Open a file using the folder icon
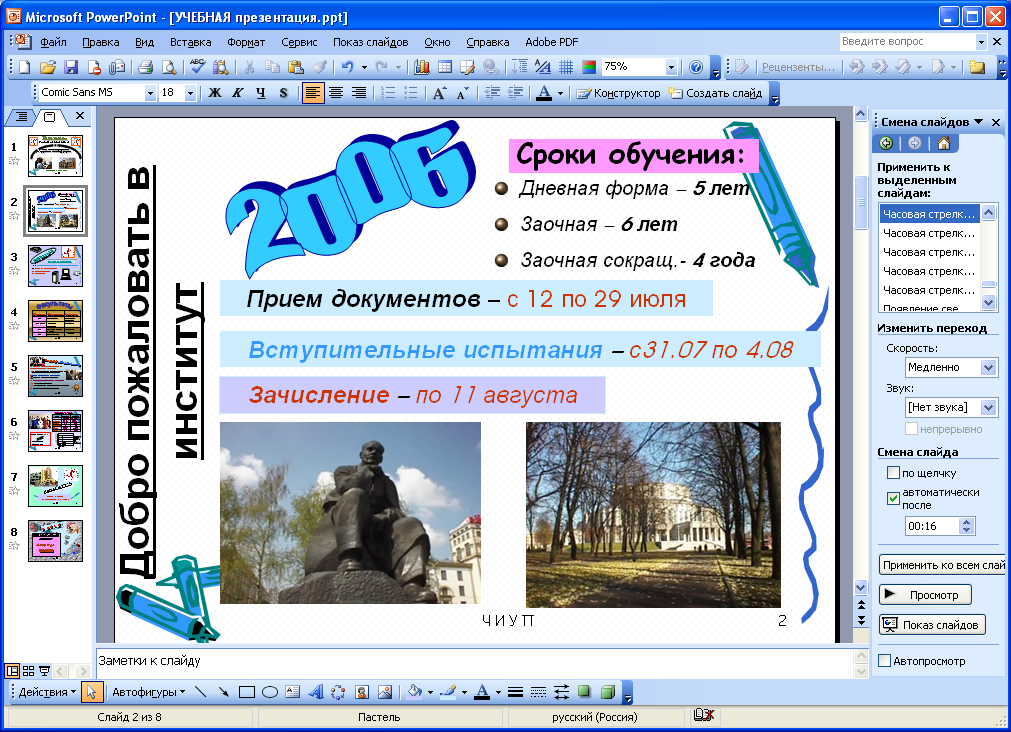This screenshot has width=1011, height=732. coord(47,67)
